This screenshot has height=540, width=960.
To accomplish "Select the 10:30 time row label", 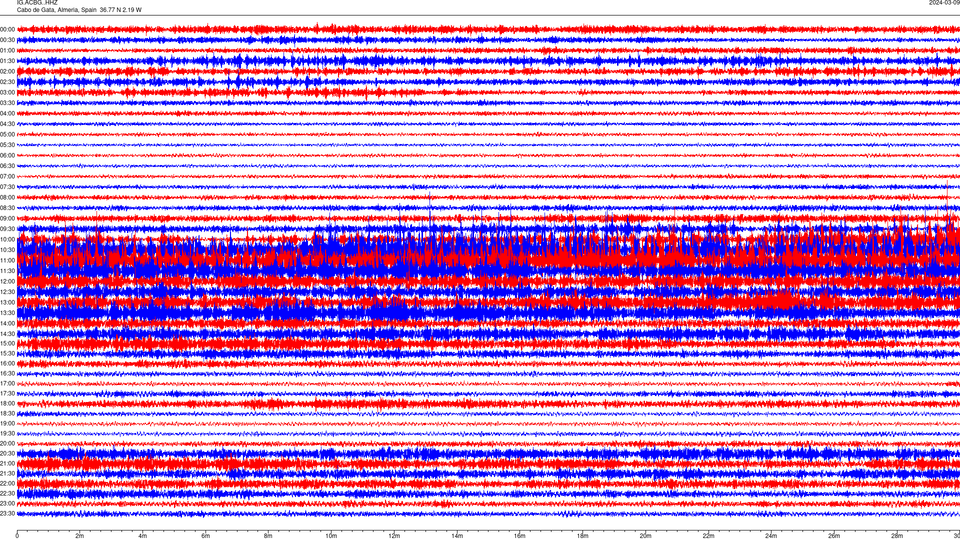I will 7,250.
